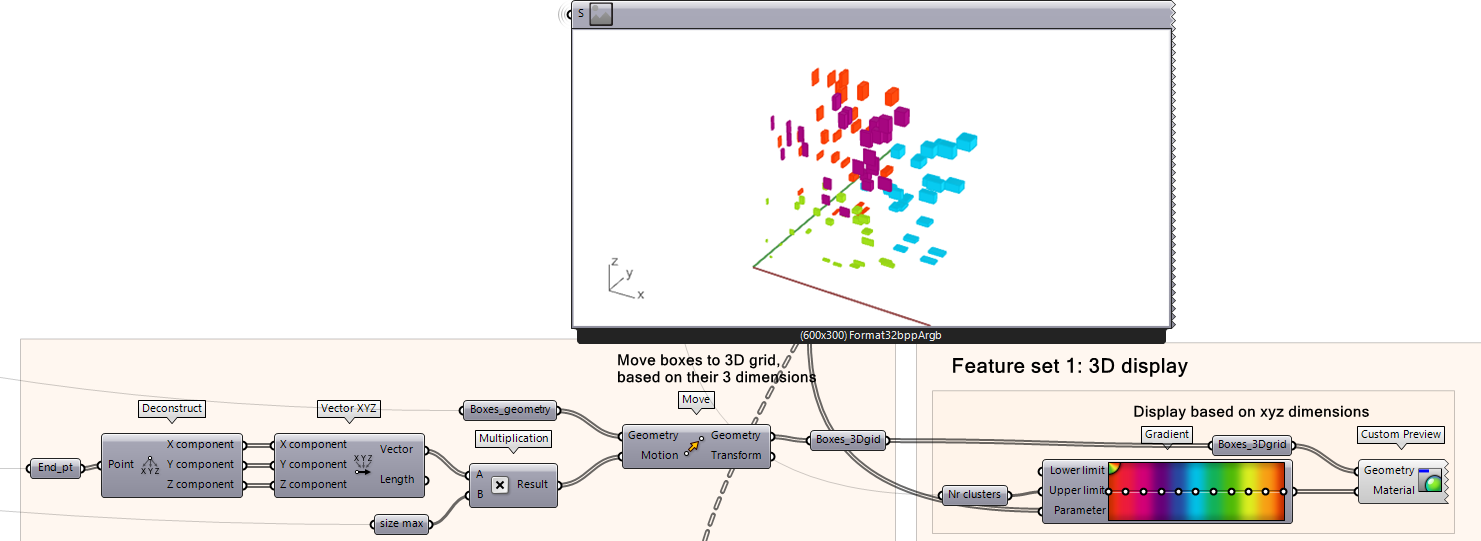Click the Move label tag
This screenshot has height=541, width=1481.
pos(696,399)
